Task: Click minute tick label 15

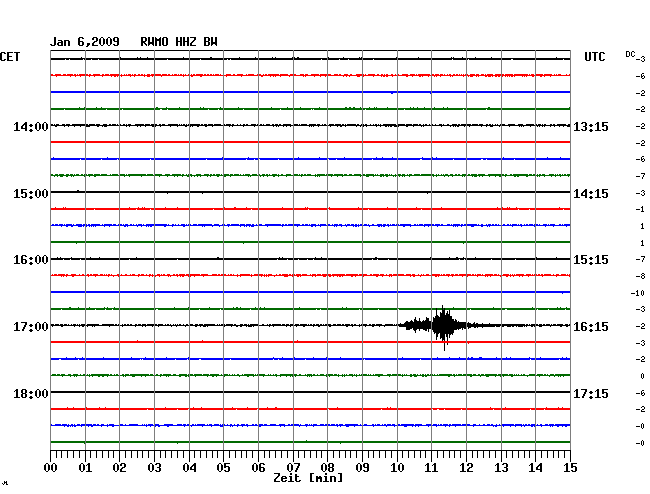Action: click(x=570, y=467)
